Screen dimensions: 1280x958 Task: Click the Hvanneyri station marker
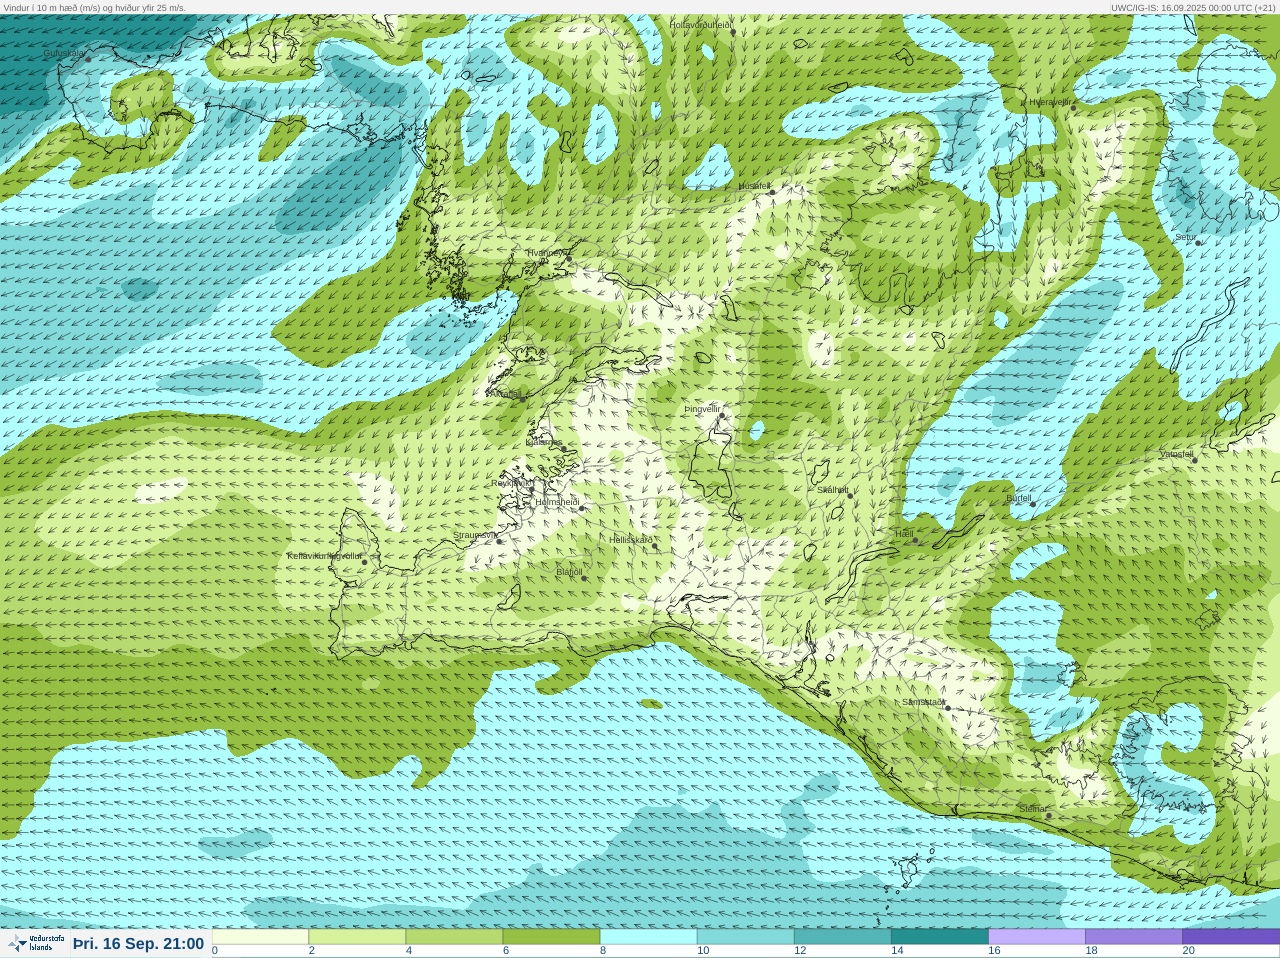(569, 259)
